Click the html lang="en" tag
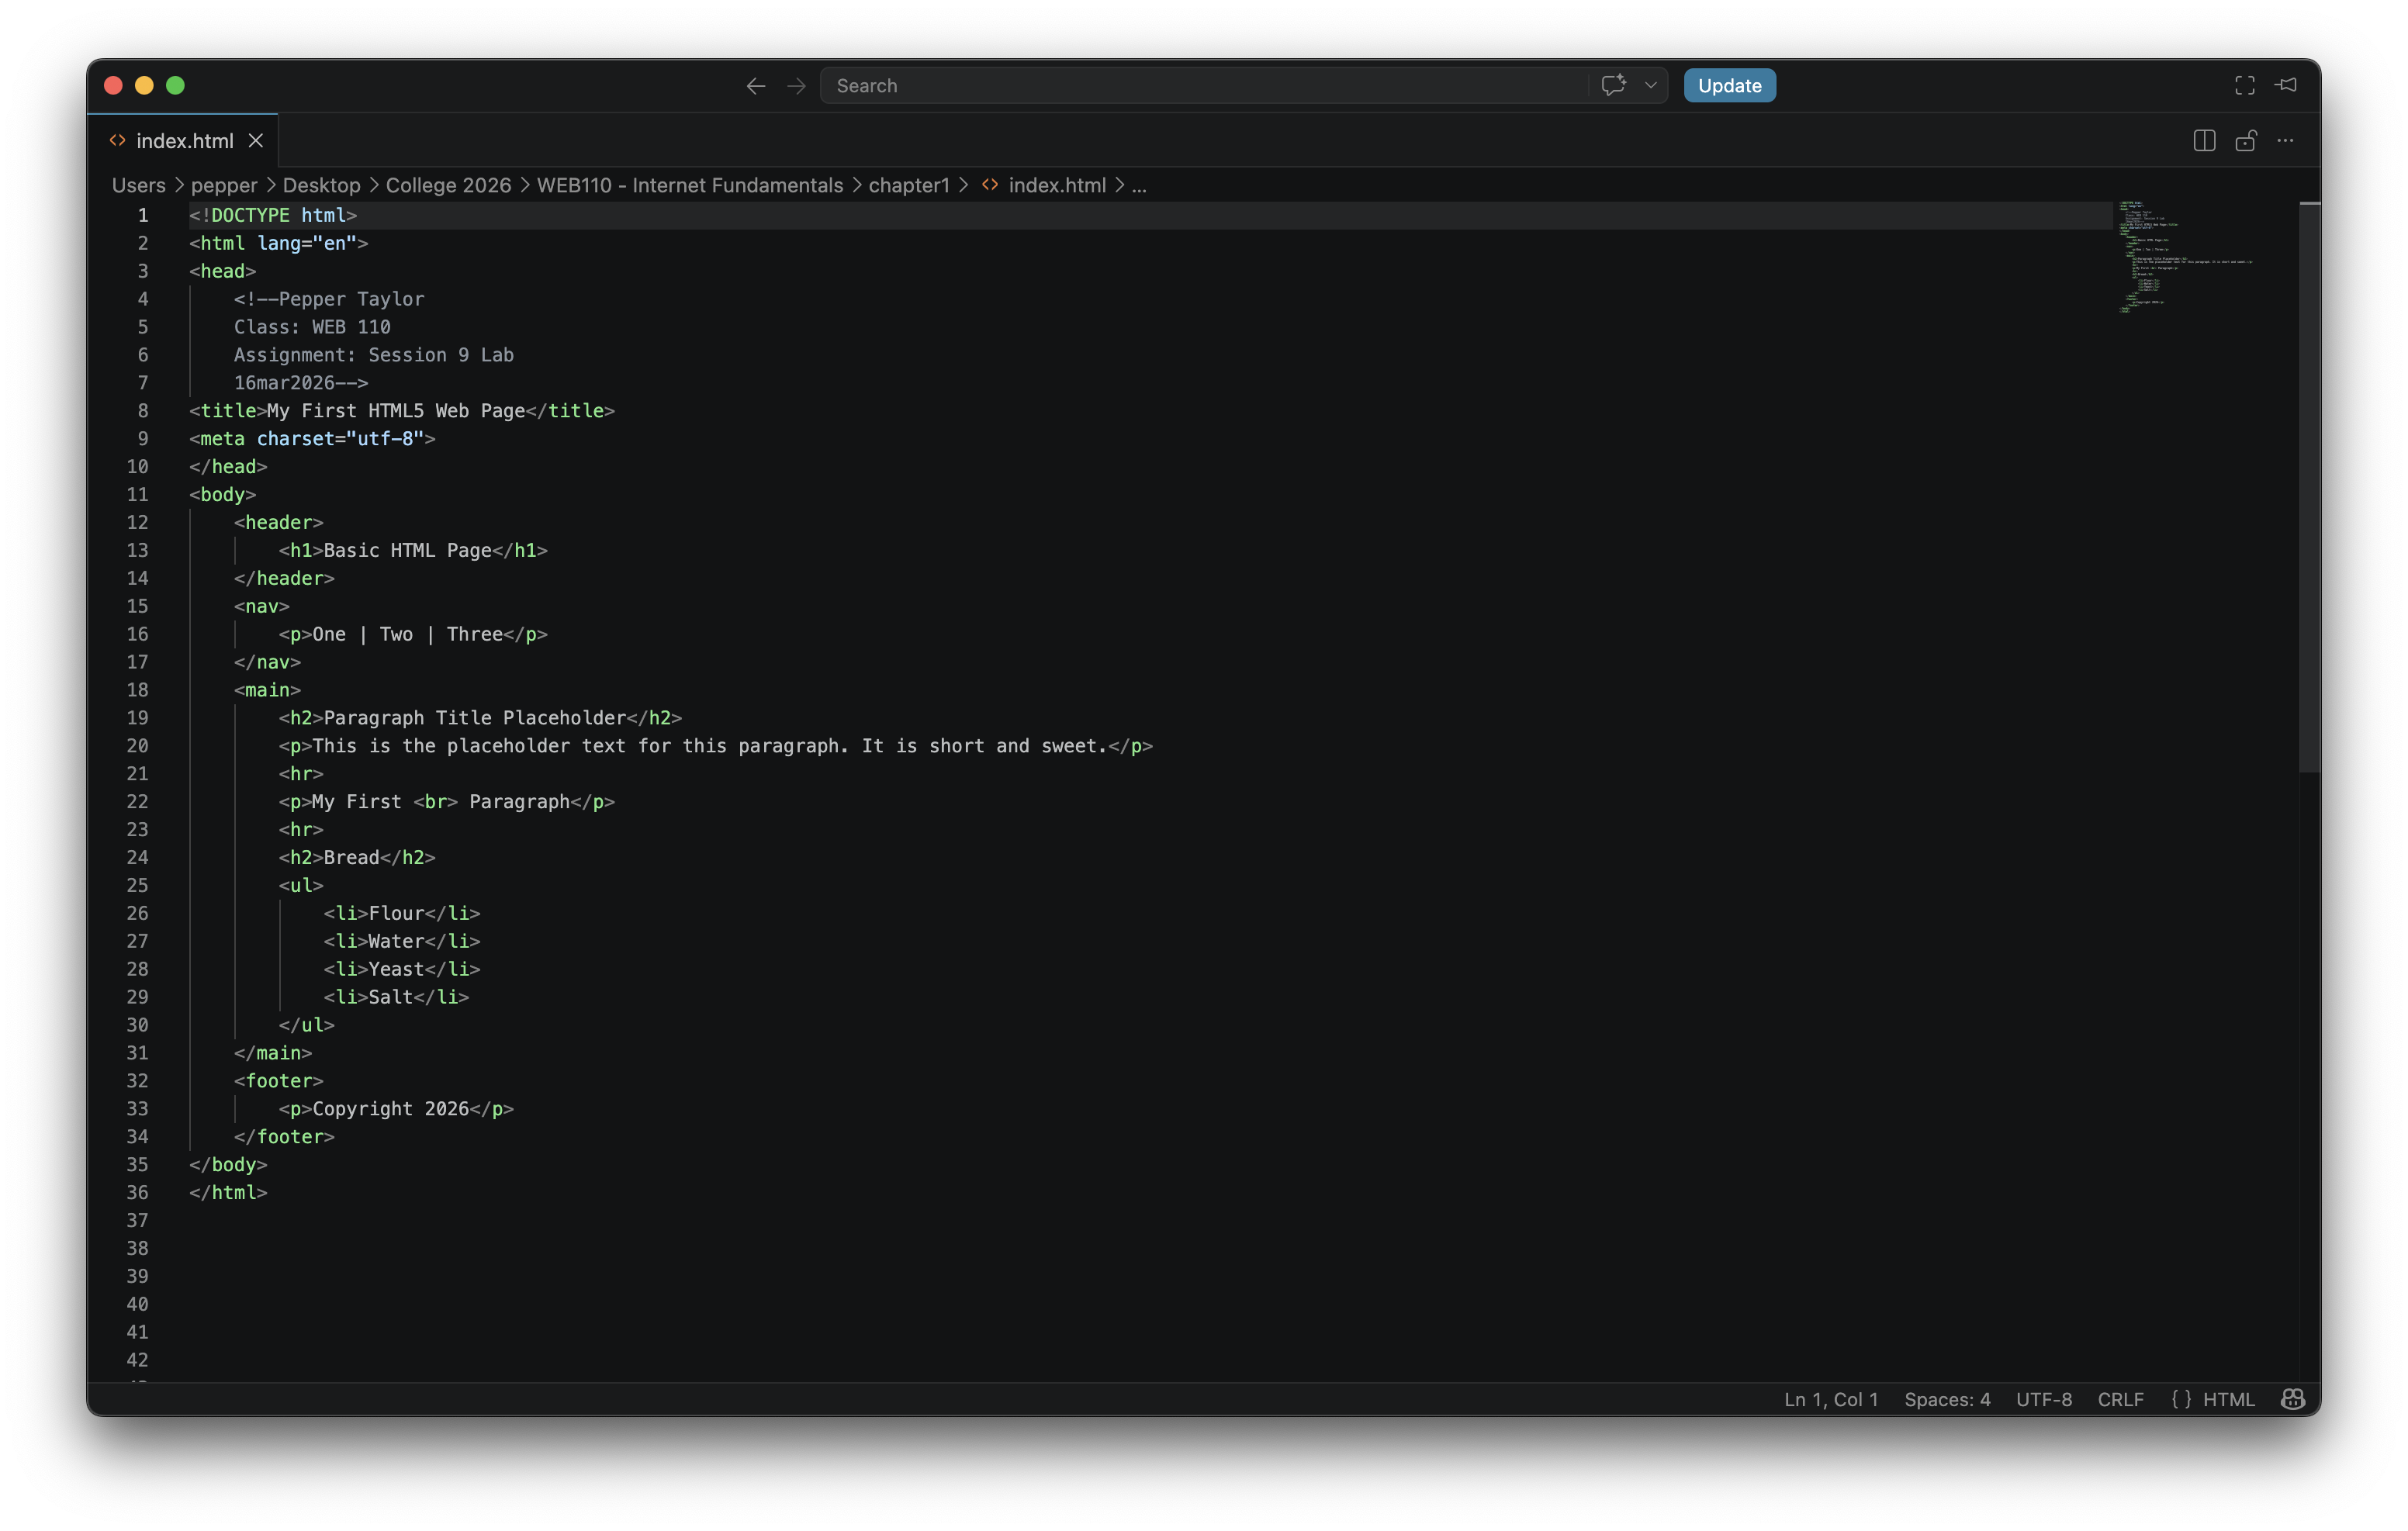The width and height of the screenshot is (2408, 1531). point(279,243)
